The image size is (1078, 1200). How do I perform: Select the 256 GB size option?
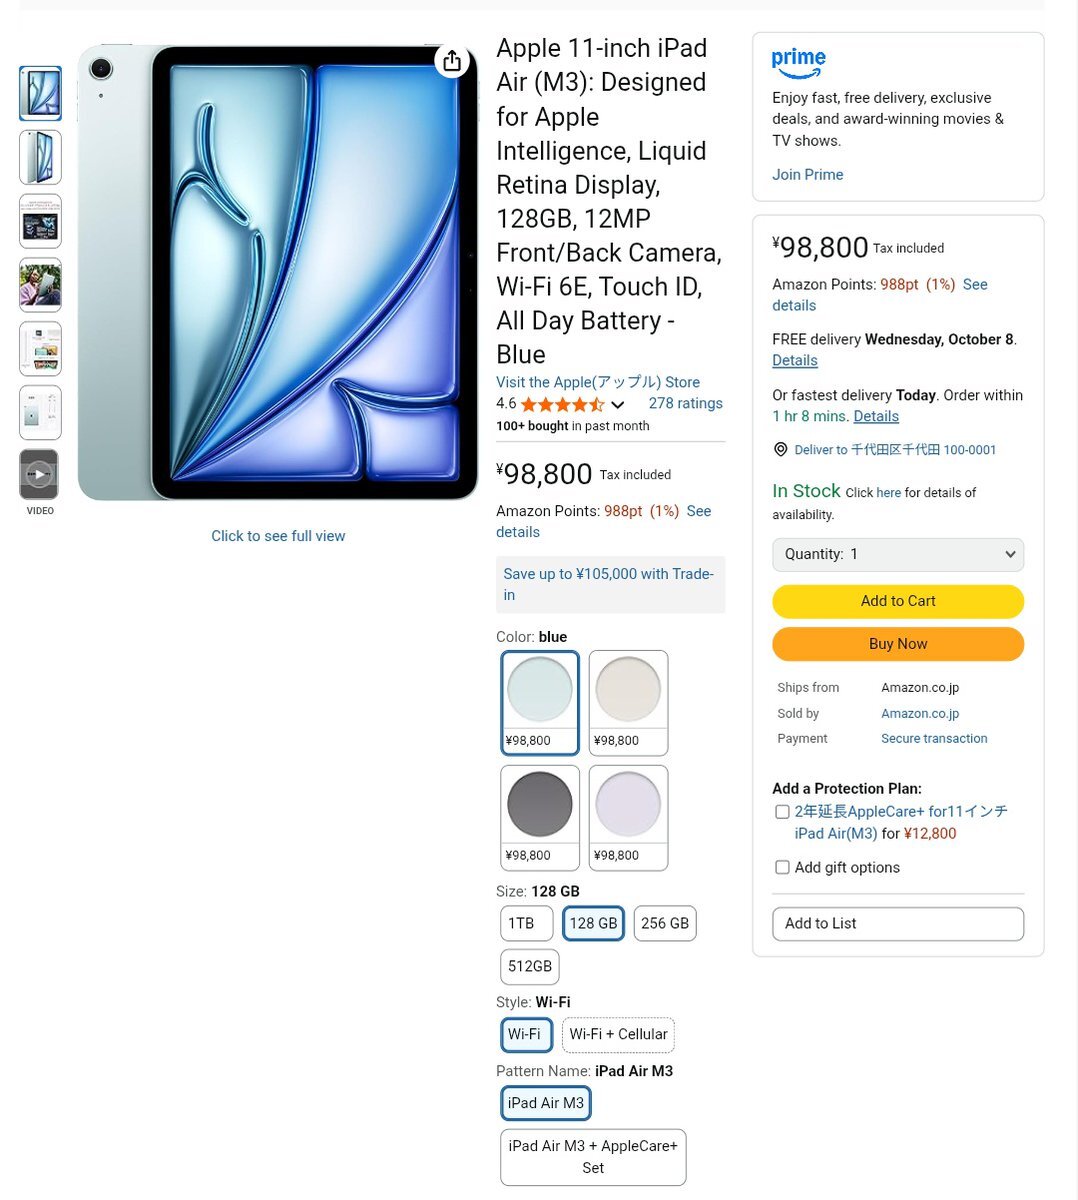[665, 924]
